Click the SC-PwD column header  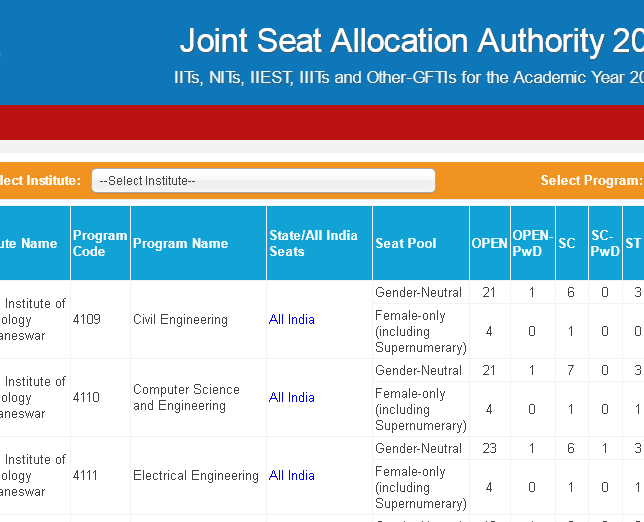coord(605,243)
